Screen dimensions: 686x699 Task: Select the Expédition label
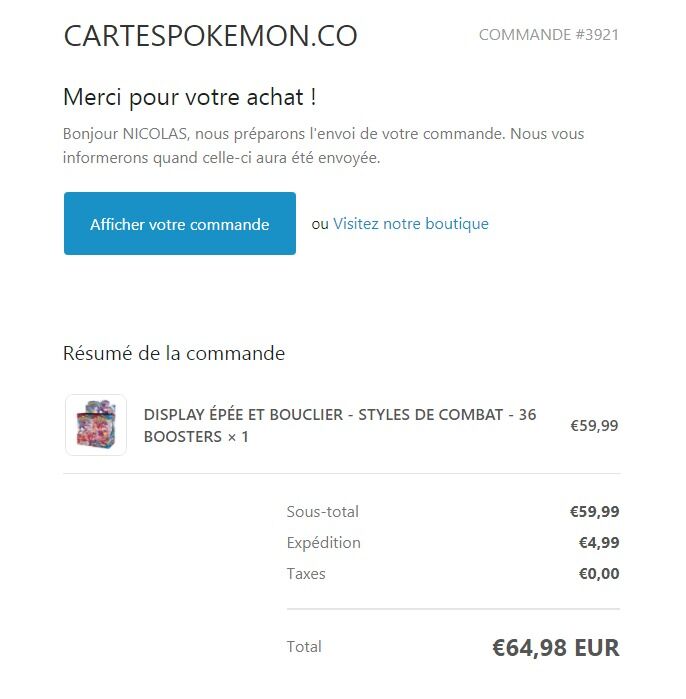coord(324,543)
